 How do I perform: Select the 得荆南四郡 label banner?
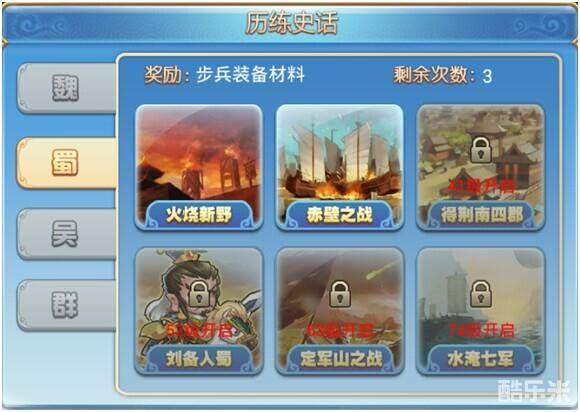click(x=480, y=215)
